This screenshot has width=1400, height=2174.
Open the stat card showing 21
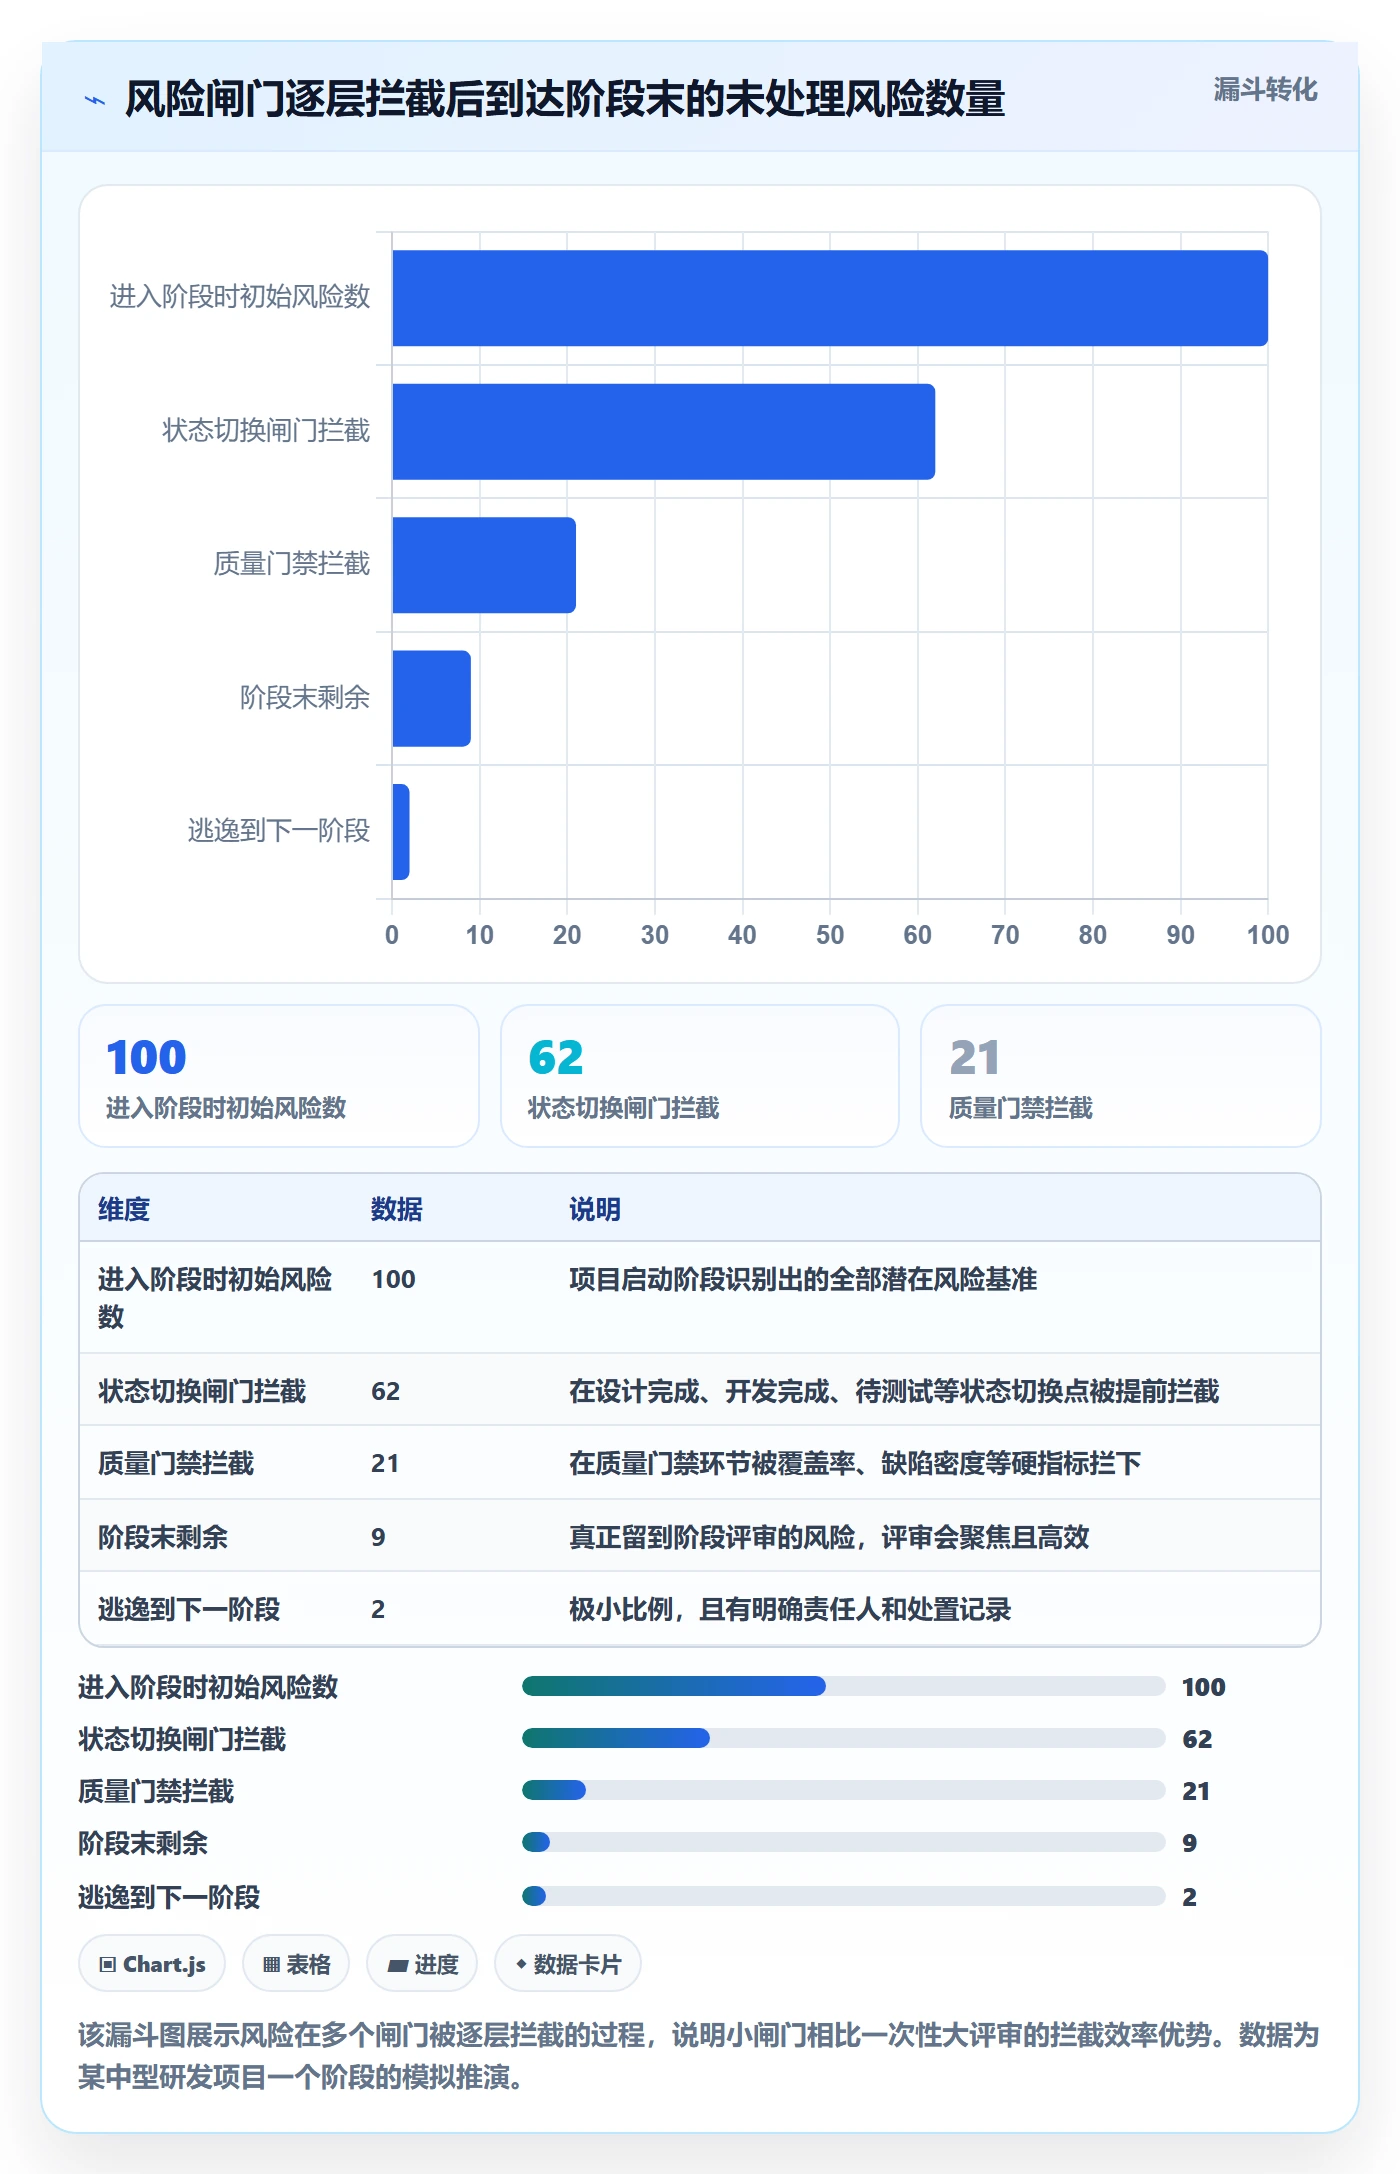coord(1121,1076)
